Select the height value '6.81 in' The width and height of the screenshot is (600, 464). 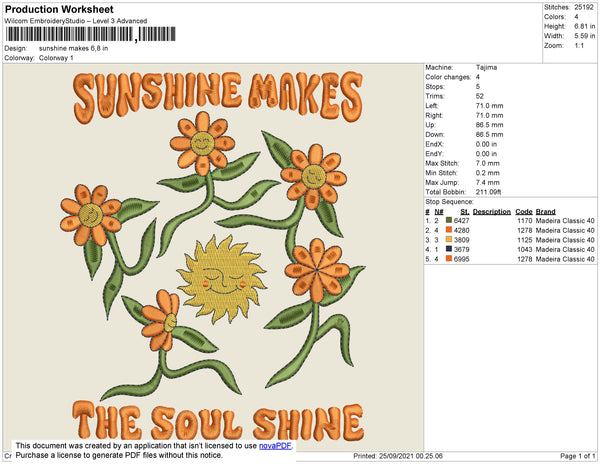pyautogui.click(x=585, y=26)
